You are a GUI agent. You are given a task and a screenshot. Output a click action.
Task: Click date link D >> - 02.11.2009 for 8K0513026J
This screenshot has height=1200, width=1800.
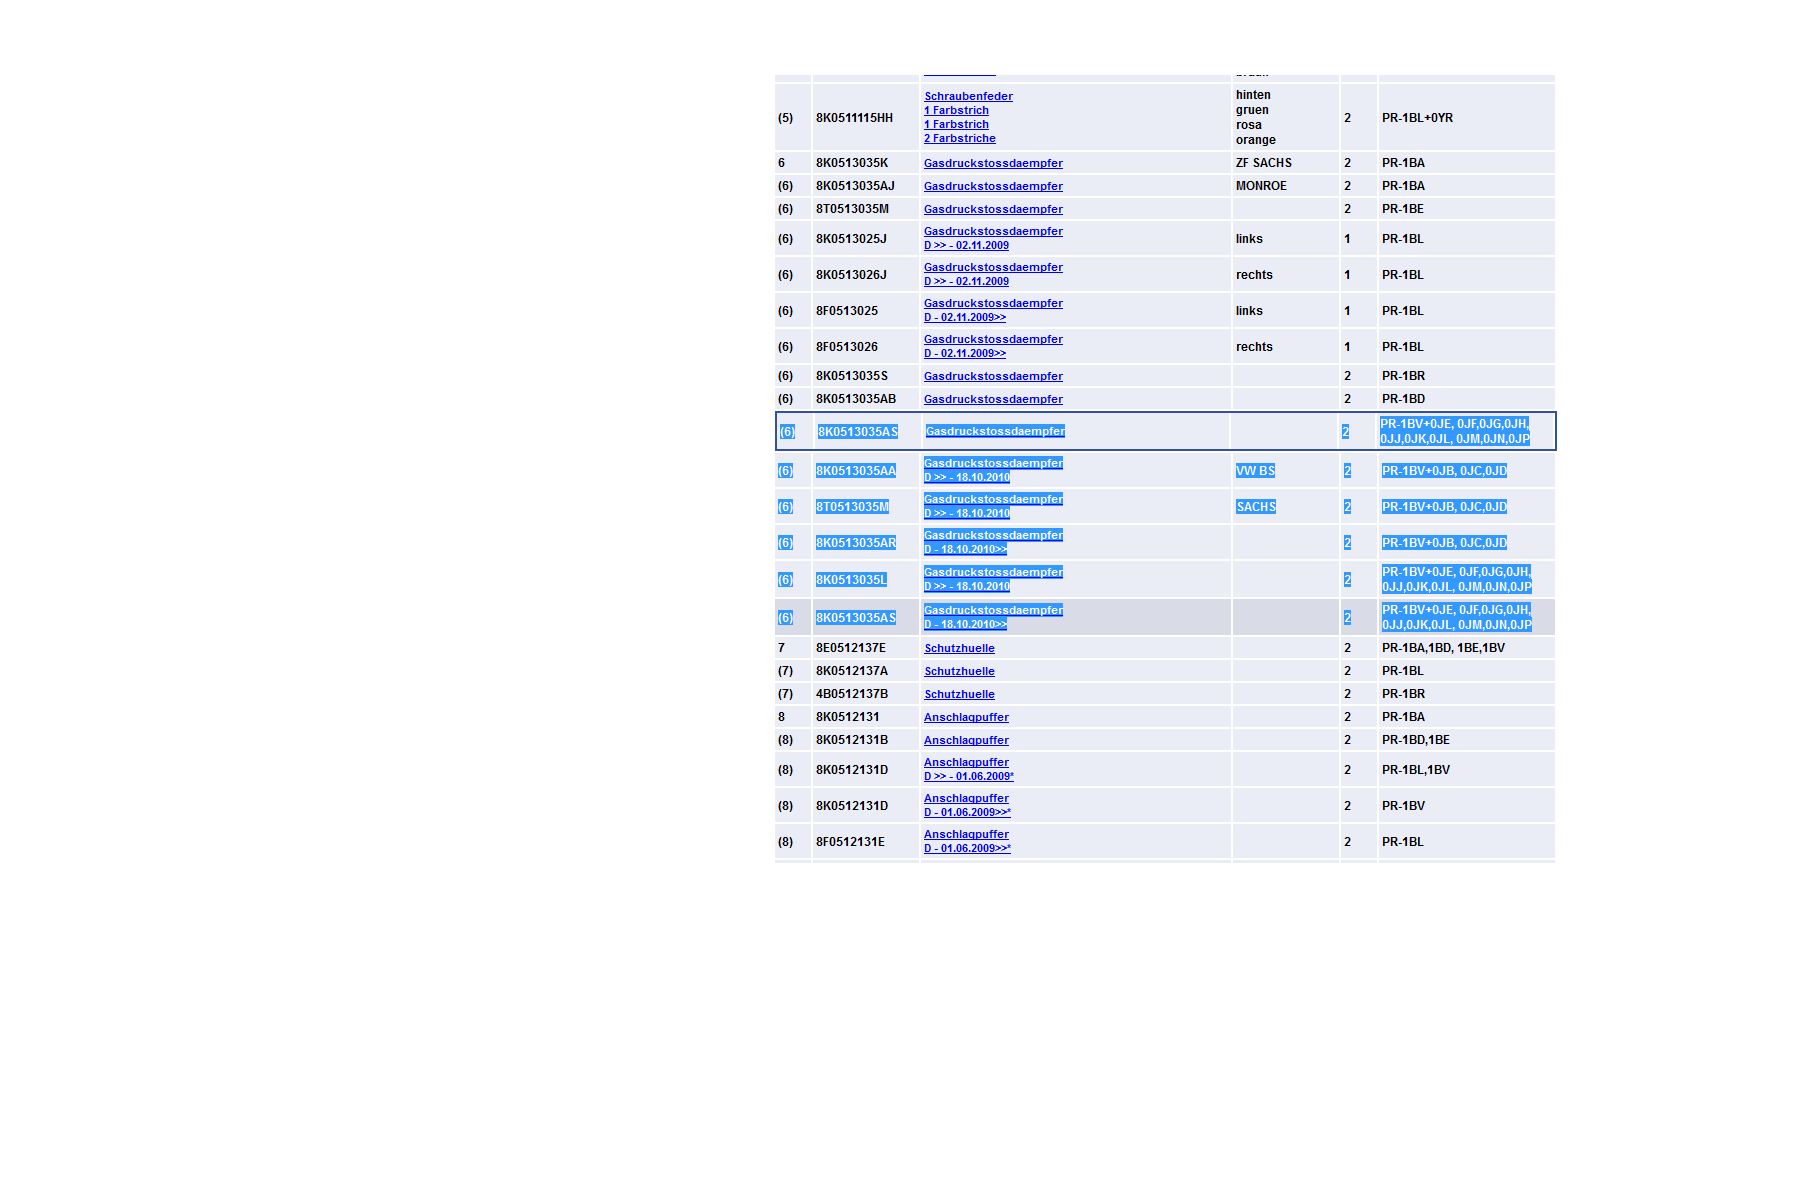pyautogui.click(x=966, y=281)
